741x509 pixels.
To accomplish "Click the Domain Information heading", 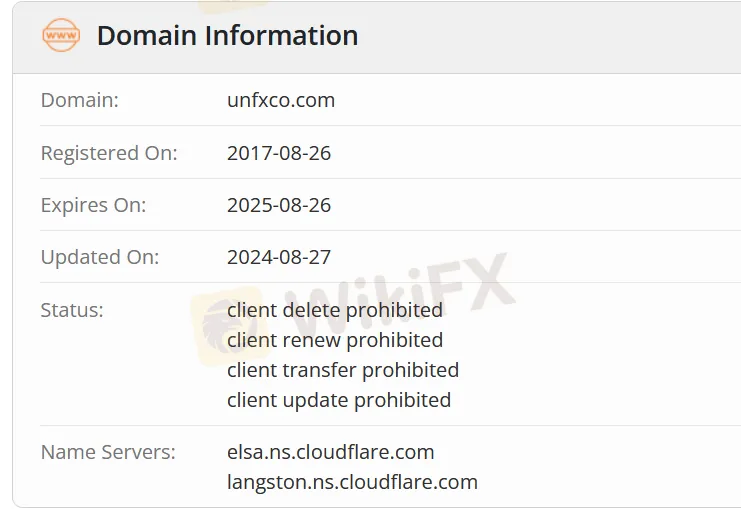I will click(x=227, y=35).
